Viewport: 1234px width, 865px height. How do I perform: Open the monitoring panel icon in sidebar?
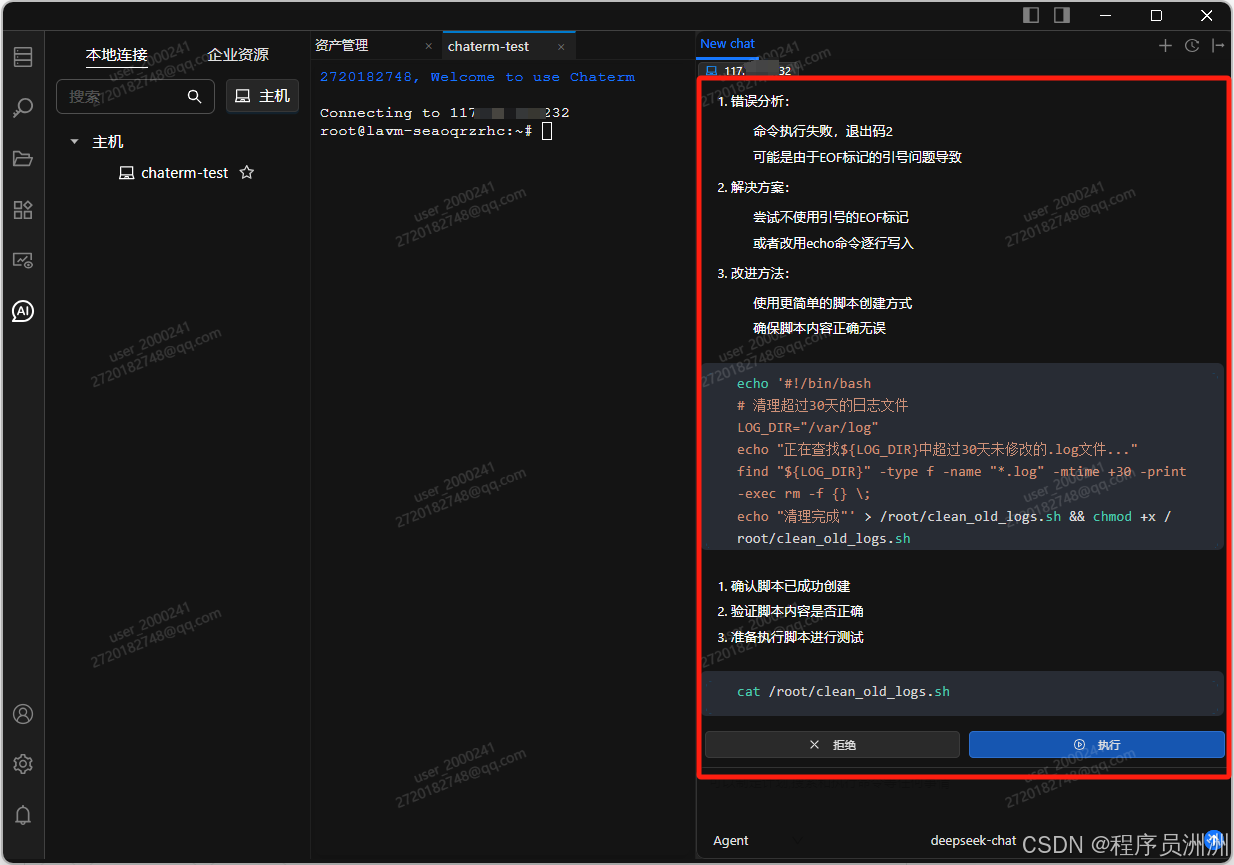23,260
